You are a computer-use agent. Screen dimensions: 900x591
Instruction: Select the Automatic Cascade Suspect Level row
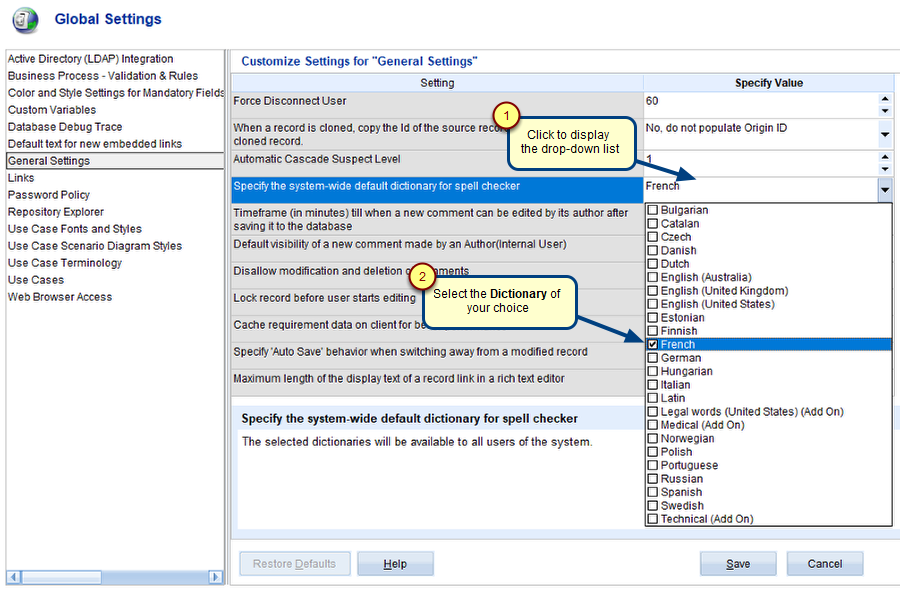pos(437,164)
